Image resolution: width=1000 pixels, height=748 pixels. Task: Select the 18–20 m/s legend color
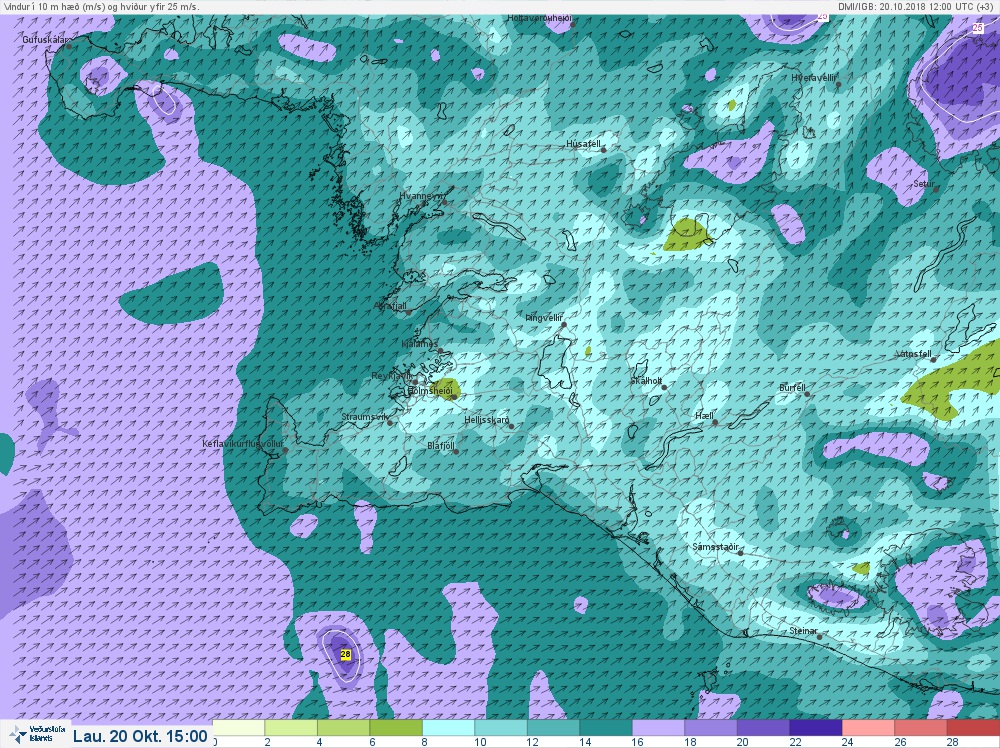point(710,728)
